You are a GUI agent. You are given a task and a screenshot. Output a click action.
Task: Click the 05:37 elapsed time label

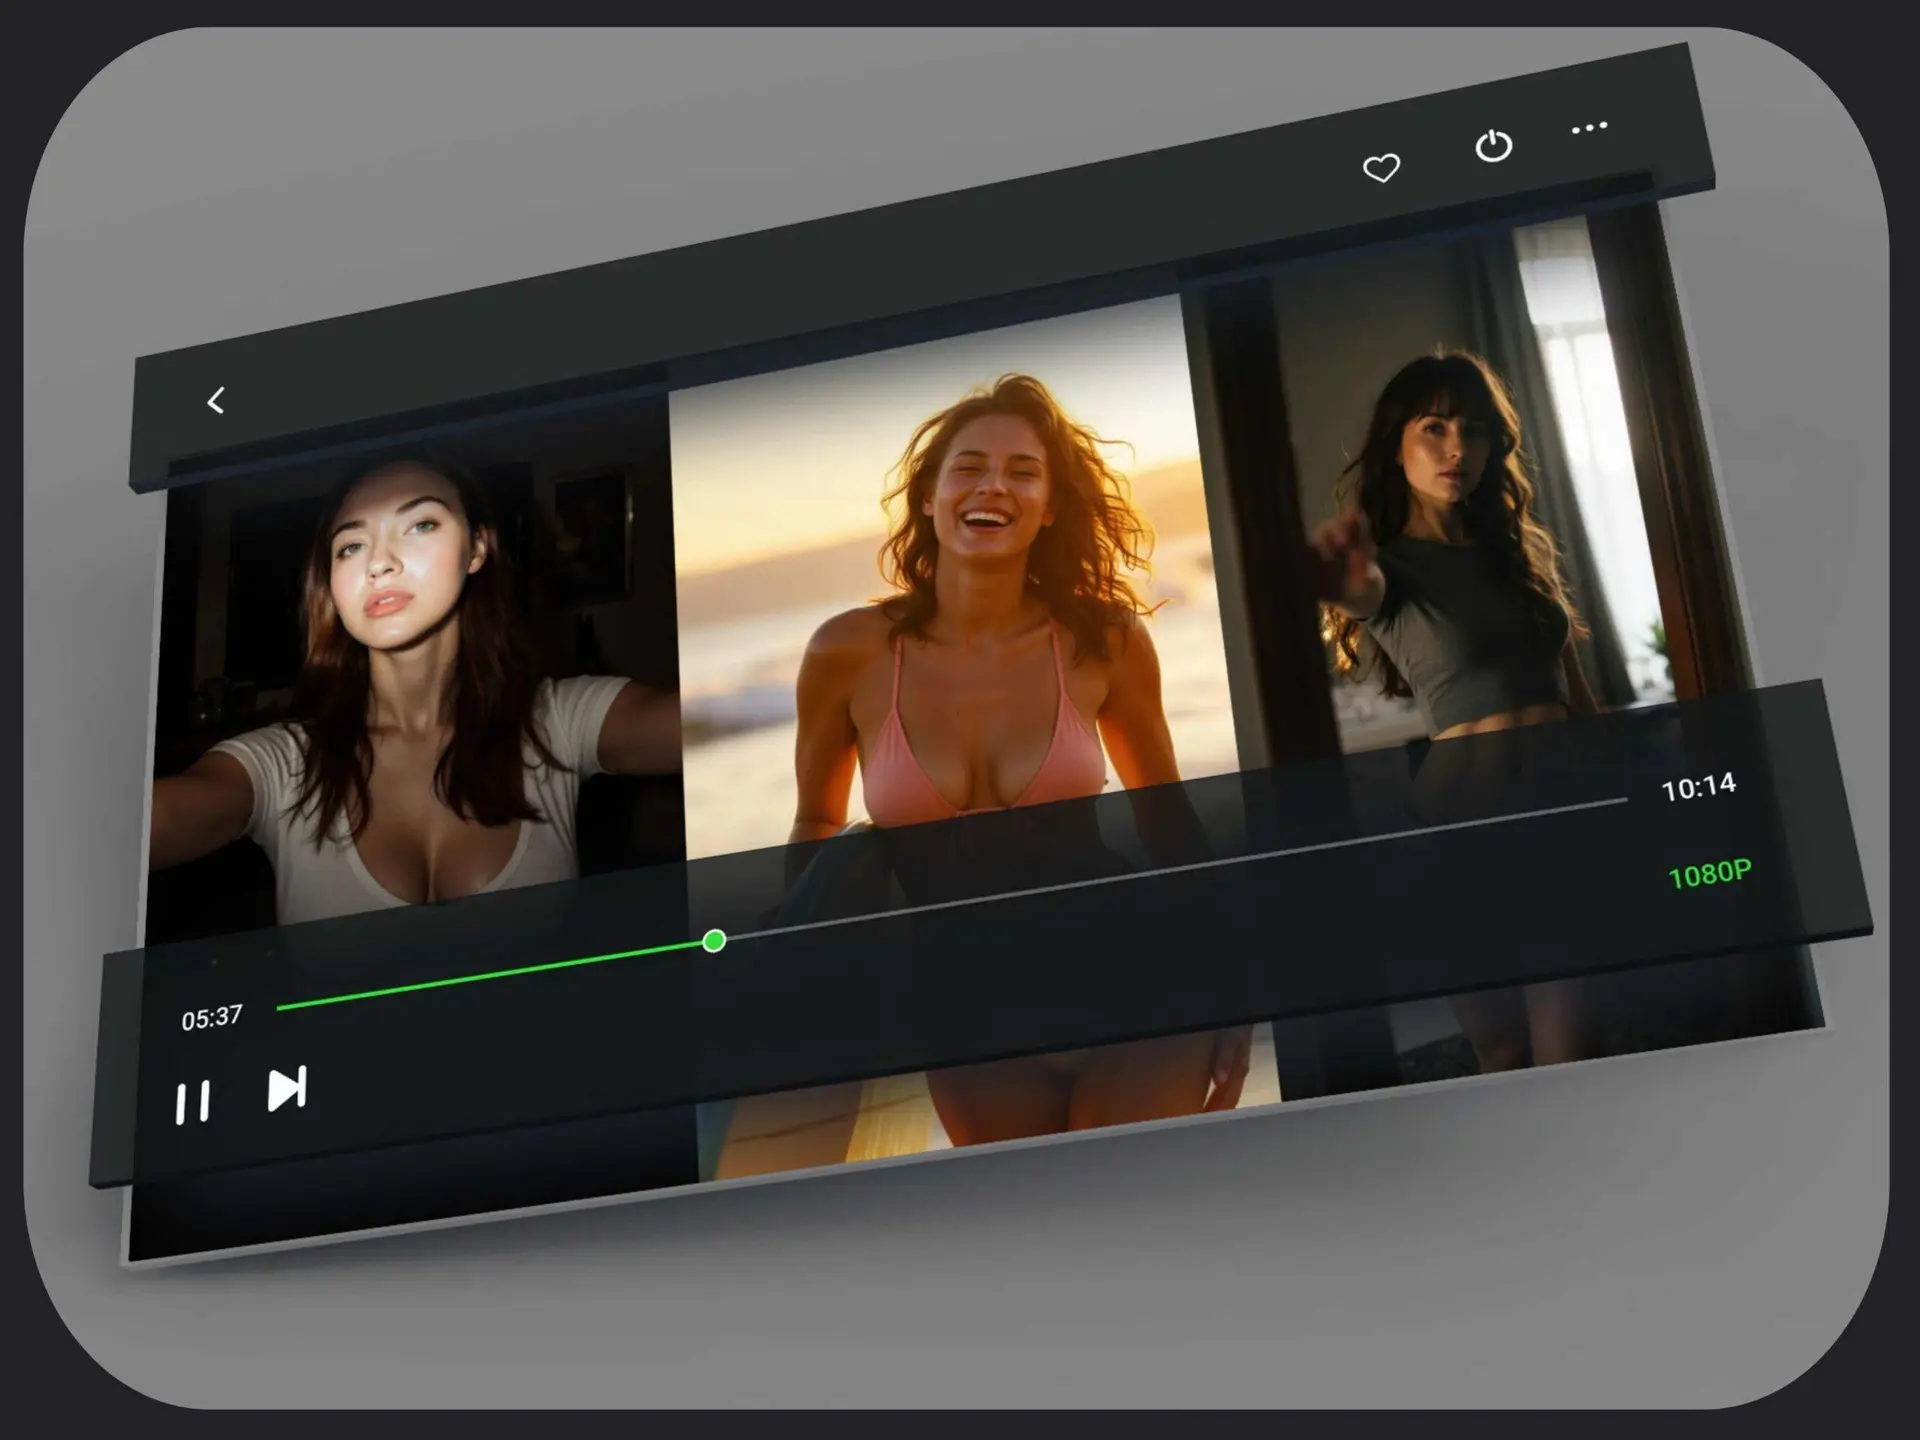(211, 1019)
